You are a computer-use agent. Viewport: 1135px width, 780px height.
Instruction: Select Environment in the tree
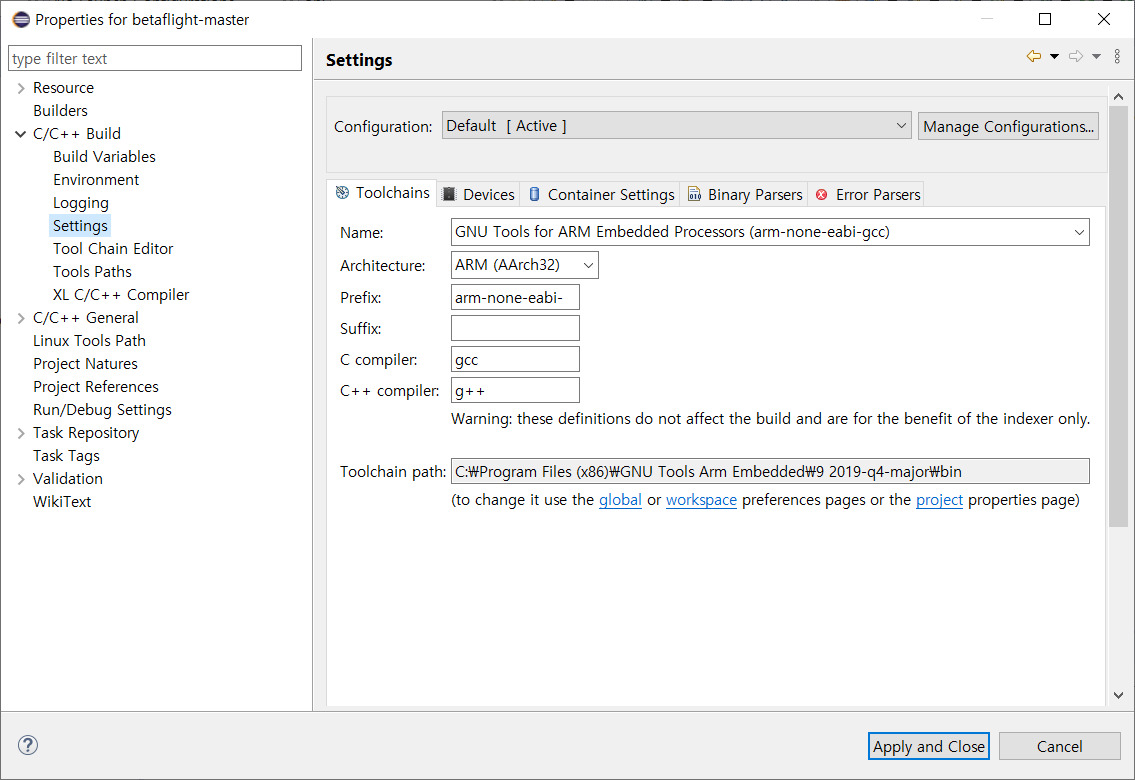[x=96, y=180]
